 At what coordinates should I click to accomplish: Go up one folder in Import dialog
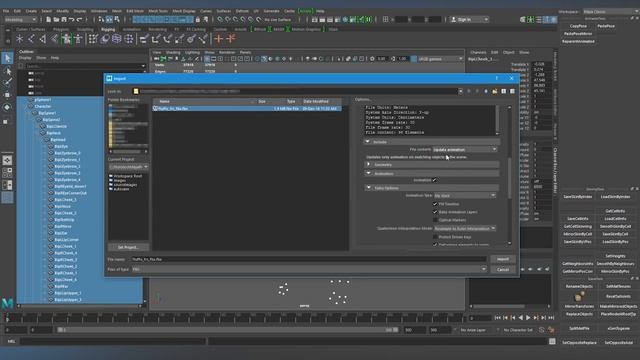click(x=486, y=91)
